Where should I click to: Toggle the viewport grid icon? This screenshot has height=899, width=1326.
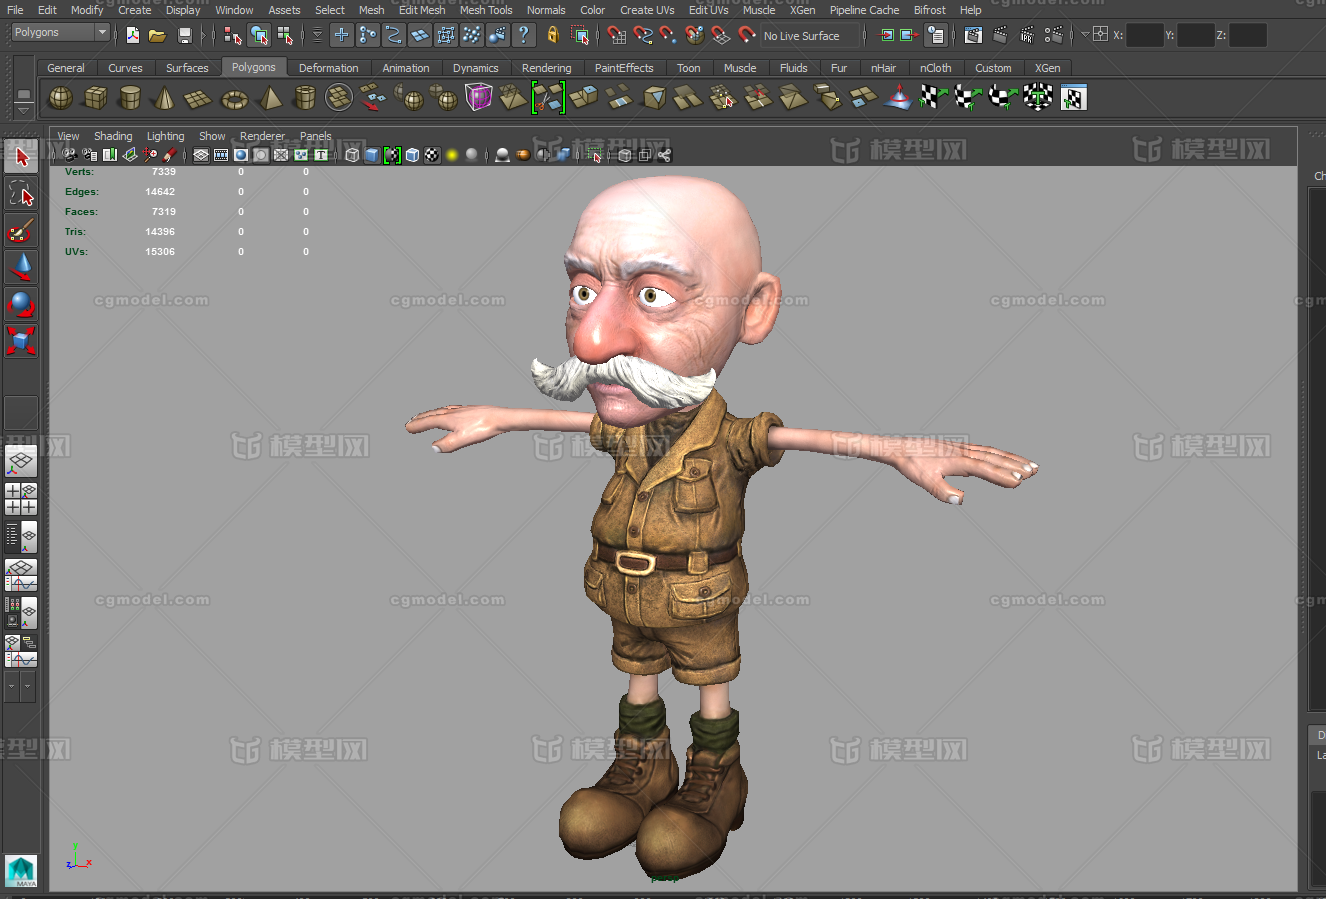click(201, 155)
